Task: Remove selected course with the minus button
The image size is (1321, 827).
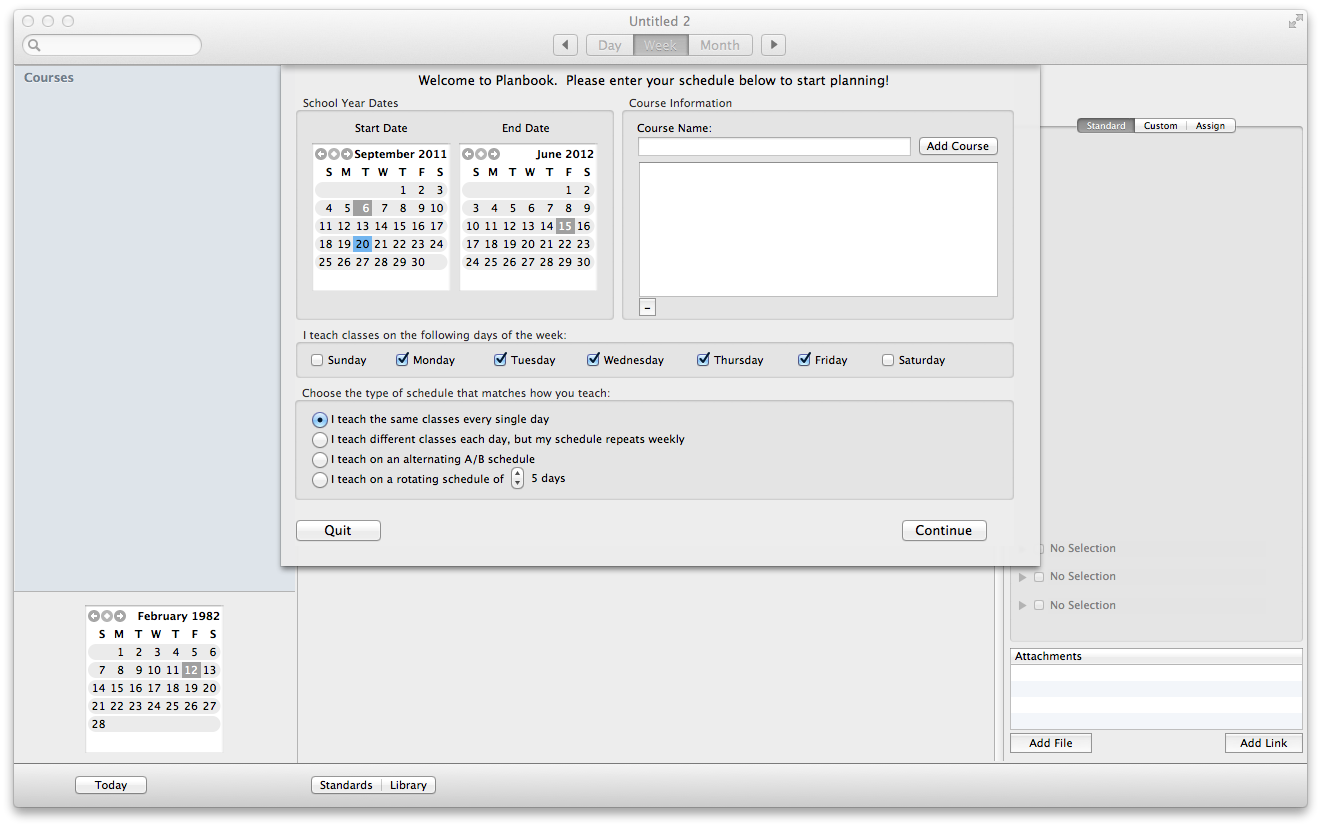Action: 647,308
